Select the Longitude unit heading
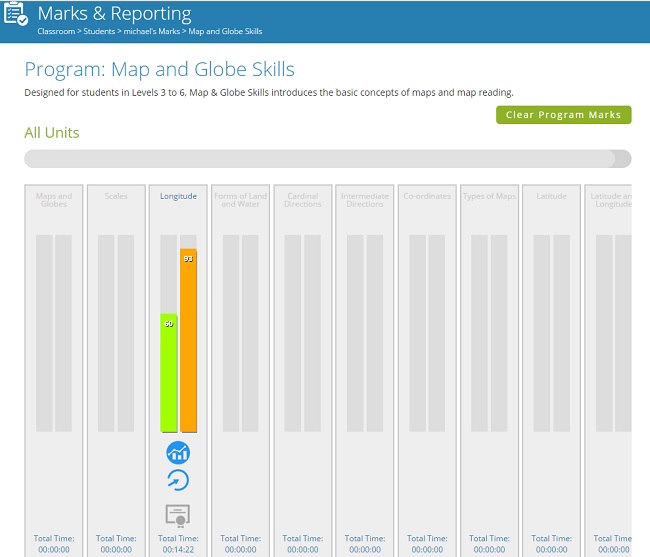650x557 pixels. 178,196
